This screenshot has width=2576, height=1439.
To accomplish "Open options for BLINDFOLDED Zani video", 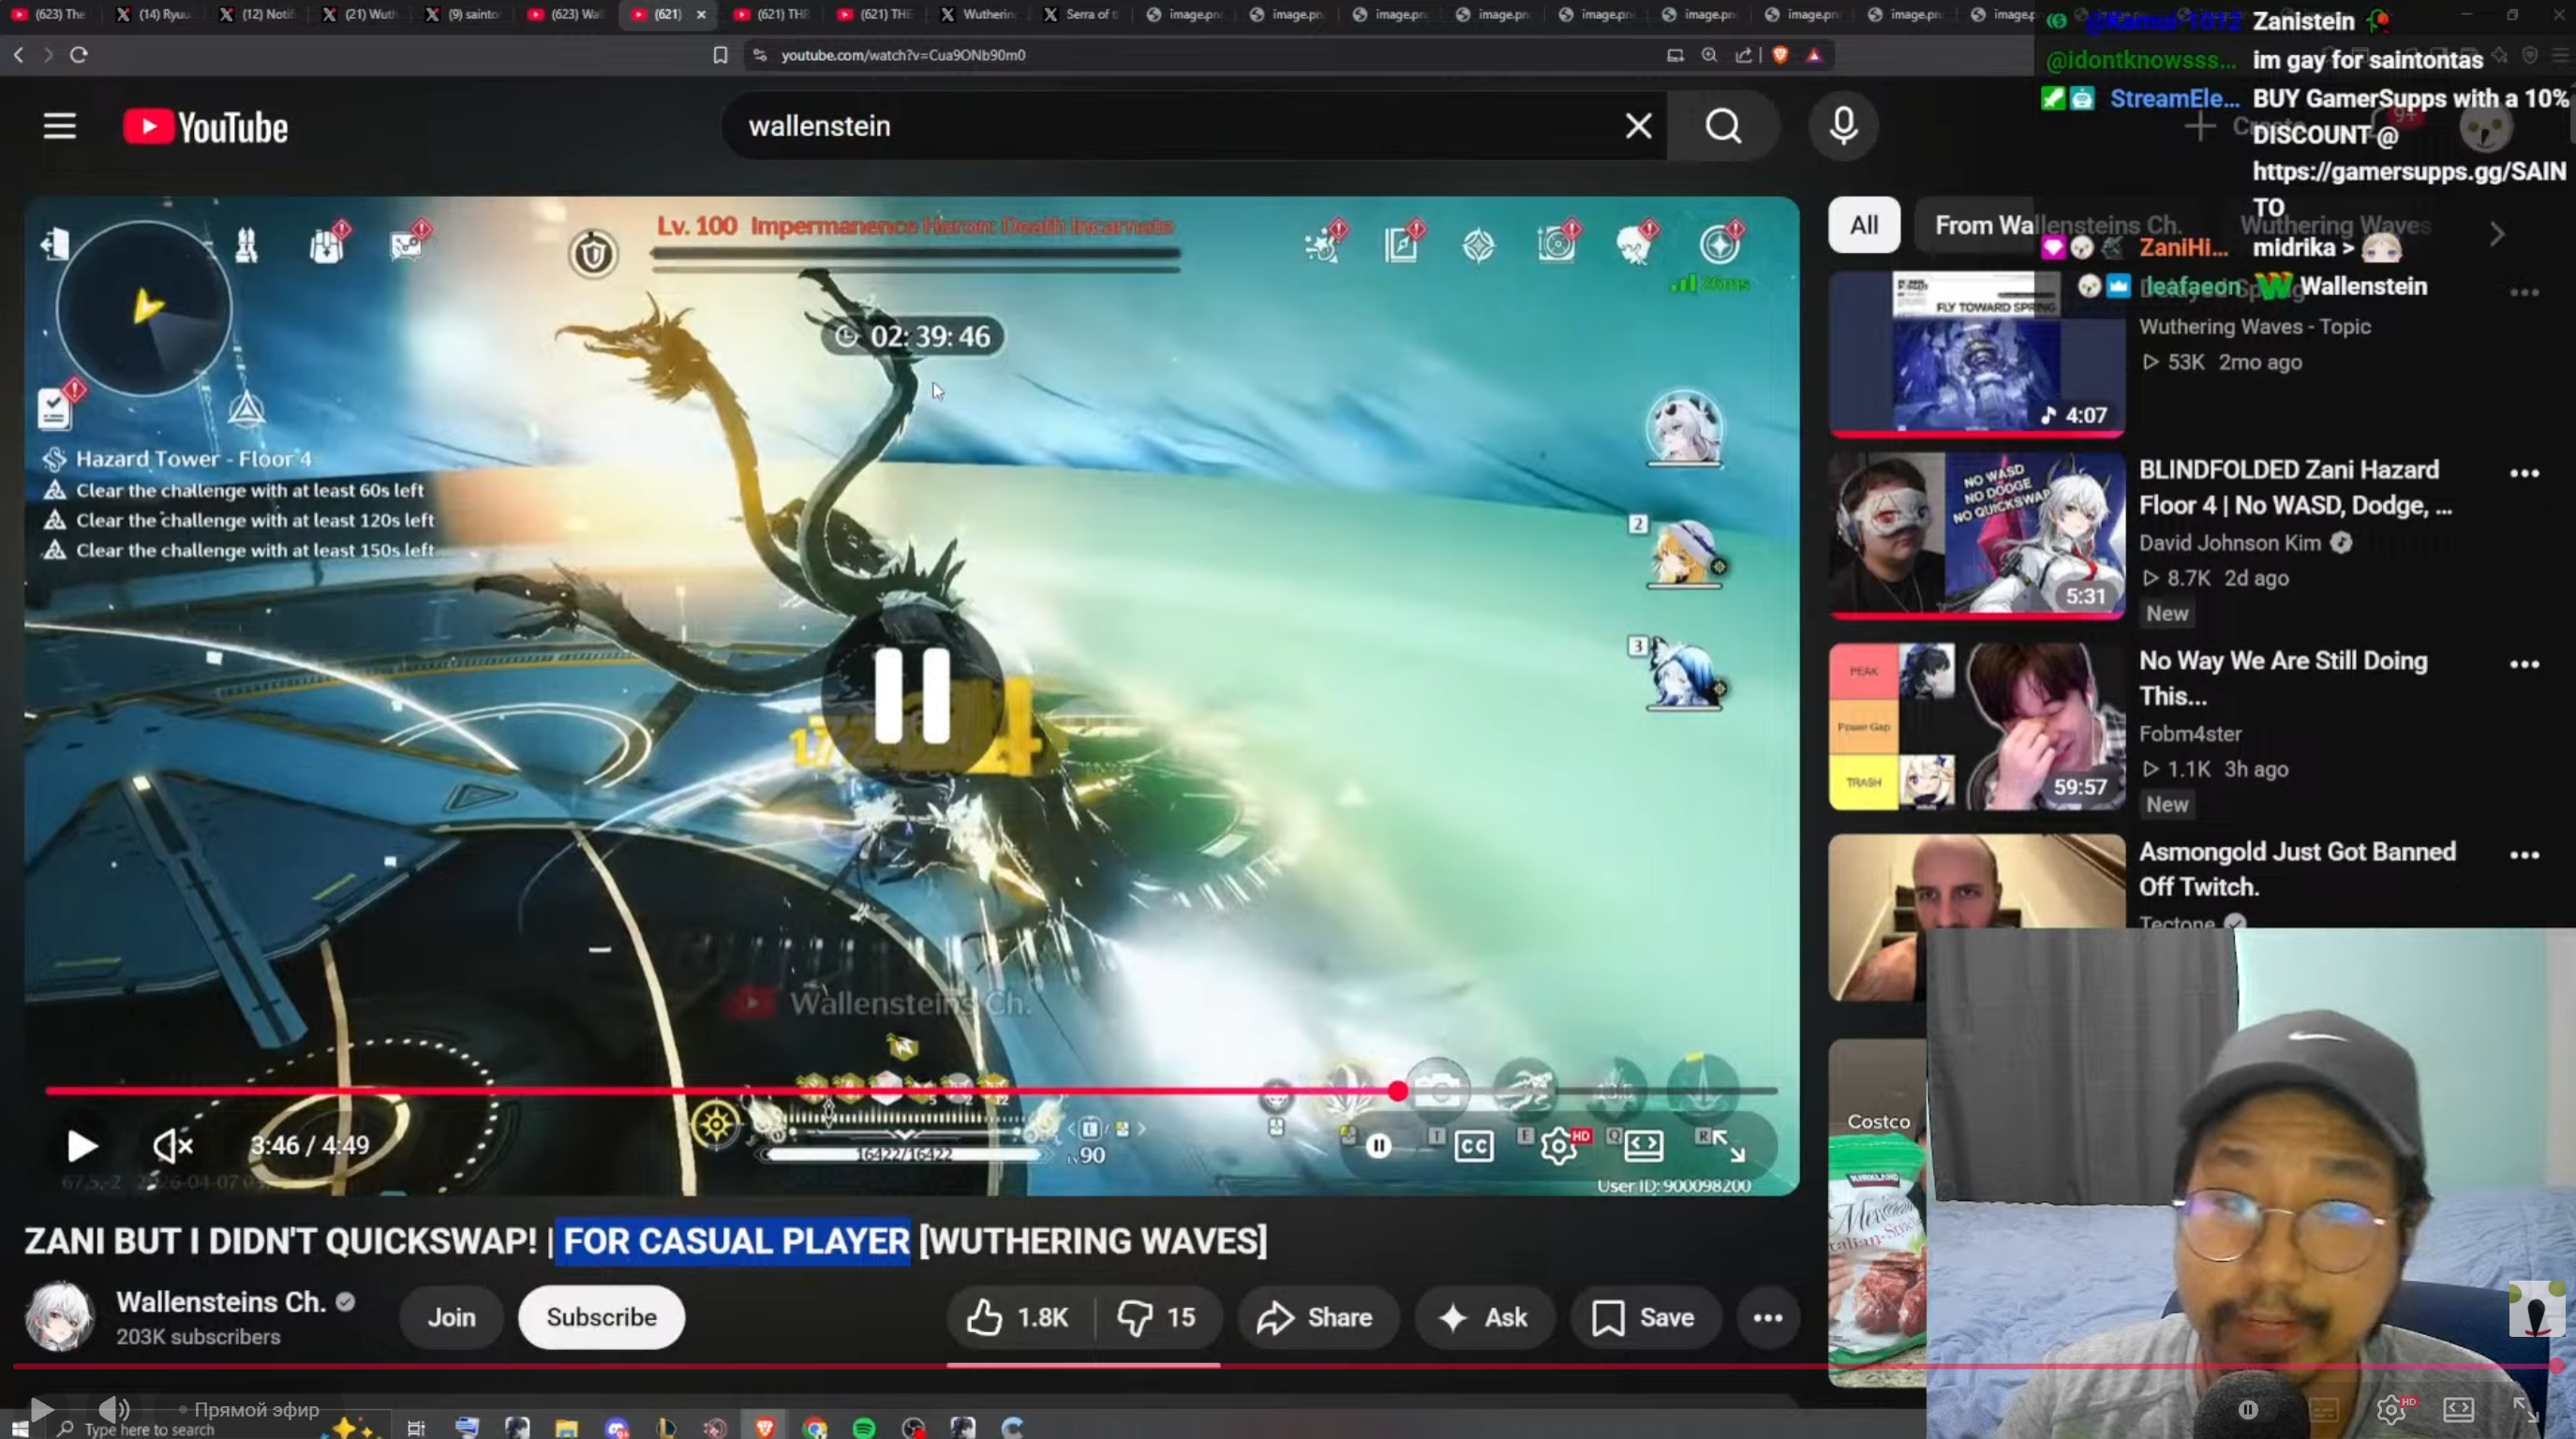I will [x=2524, y=473].
